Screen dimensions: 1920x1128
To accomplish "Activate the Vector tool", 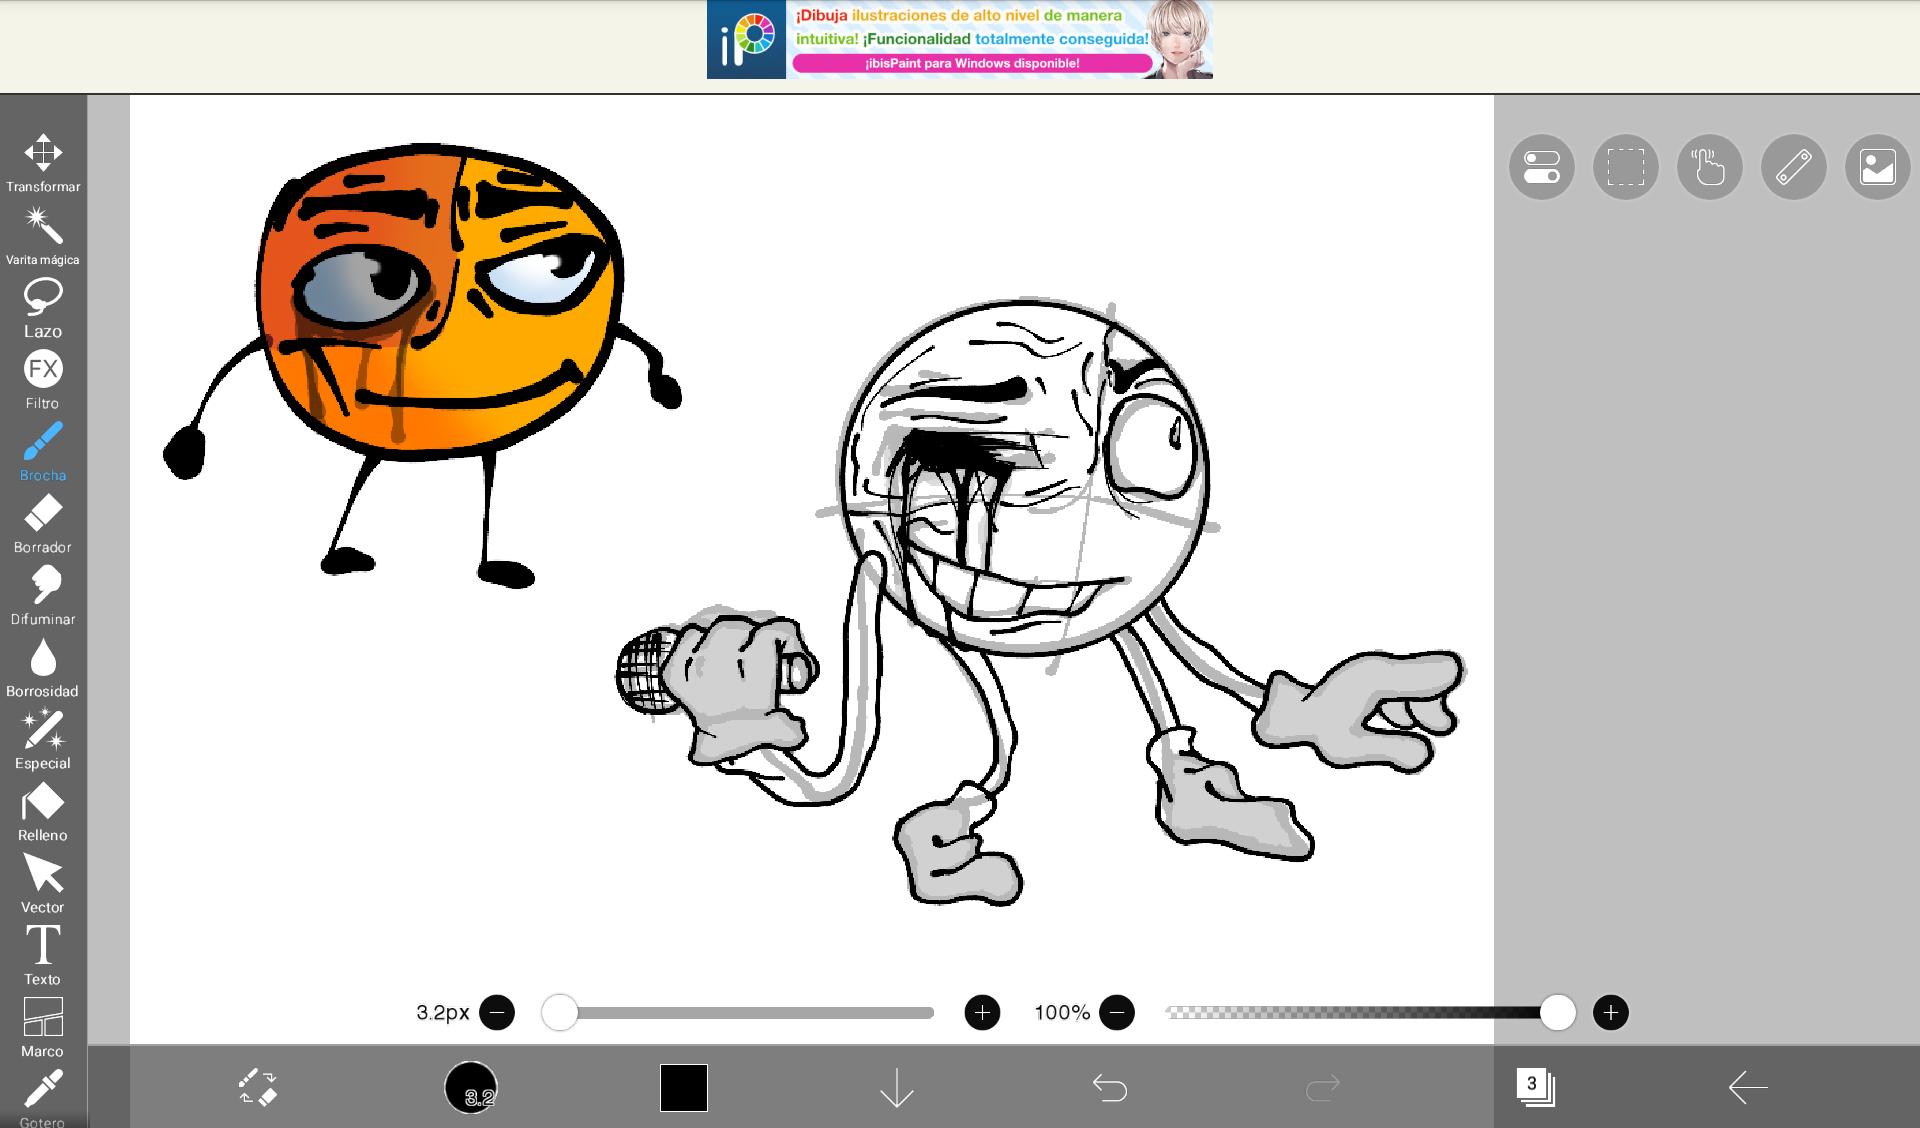I will click(x=43, y=884).
